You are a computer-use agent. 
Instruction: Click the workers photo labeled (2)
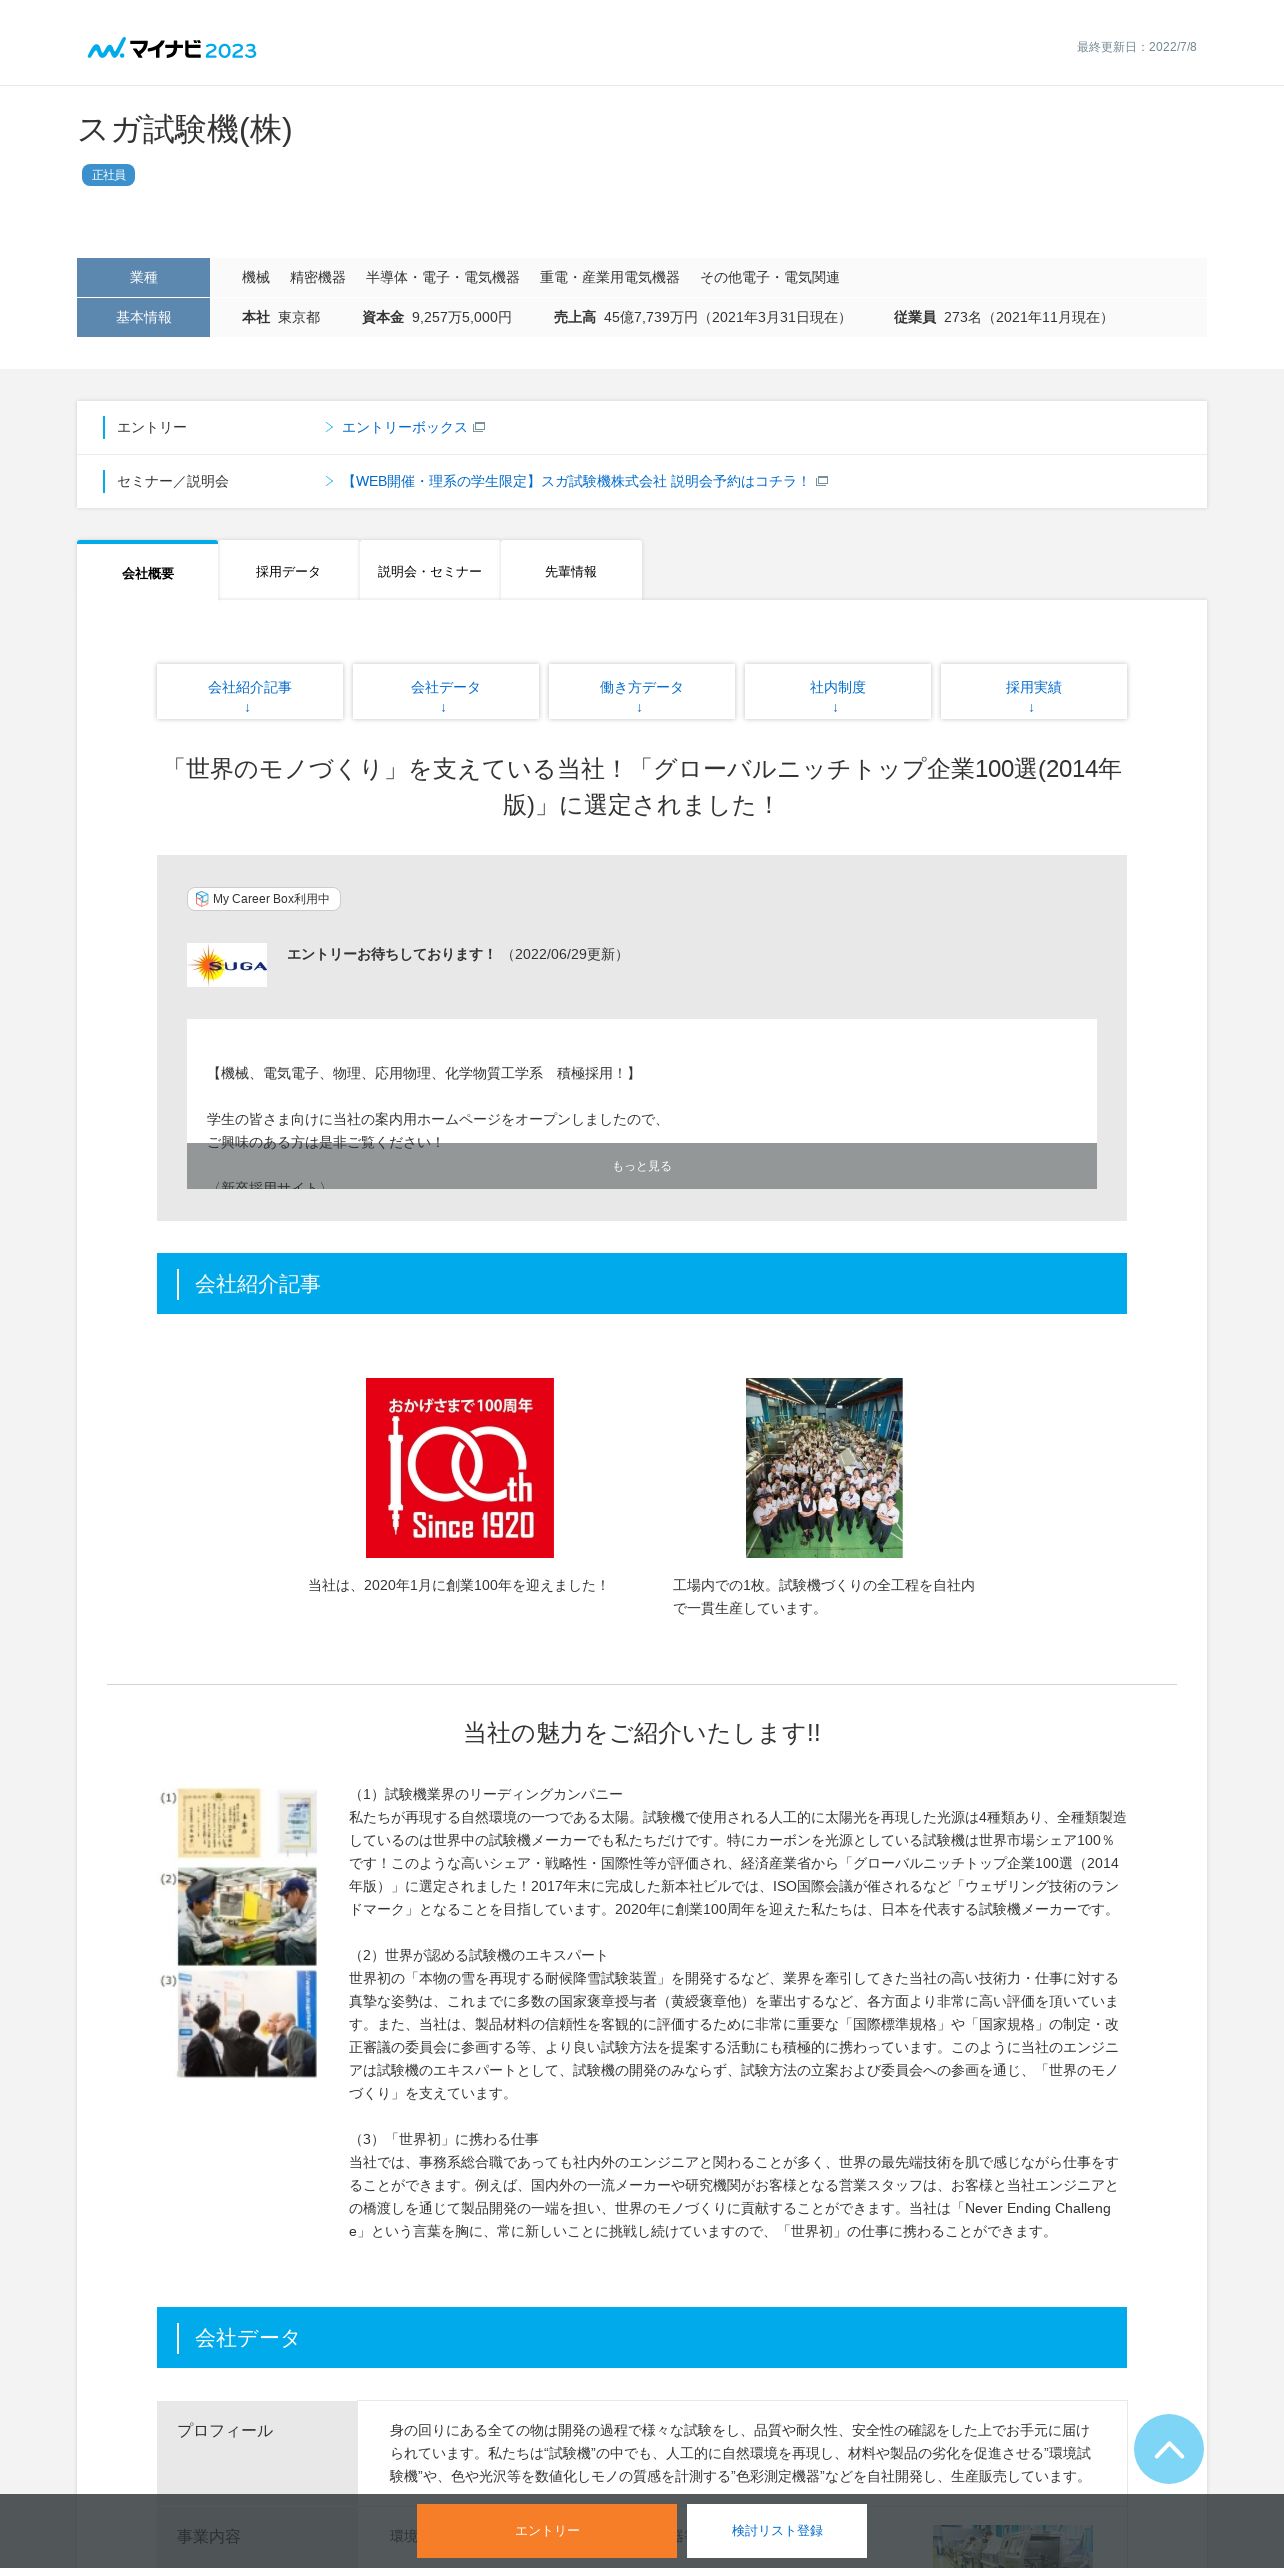pos(247,1916)
